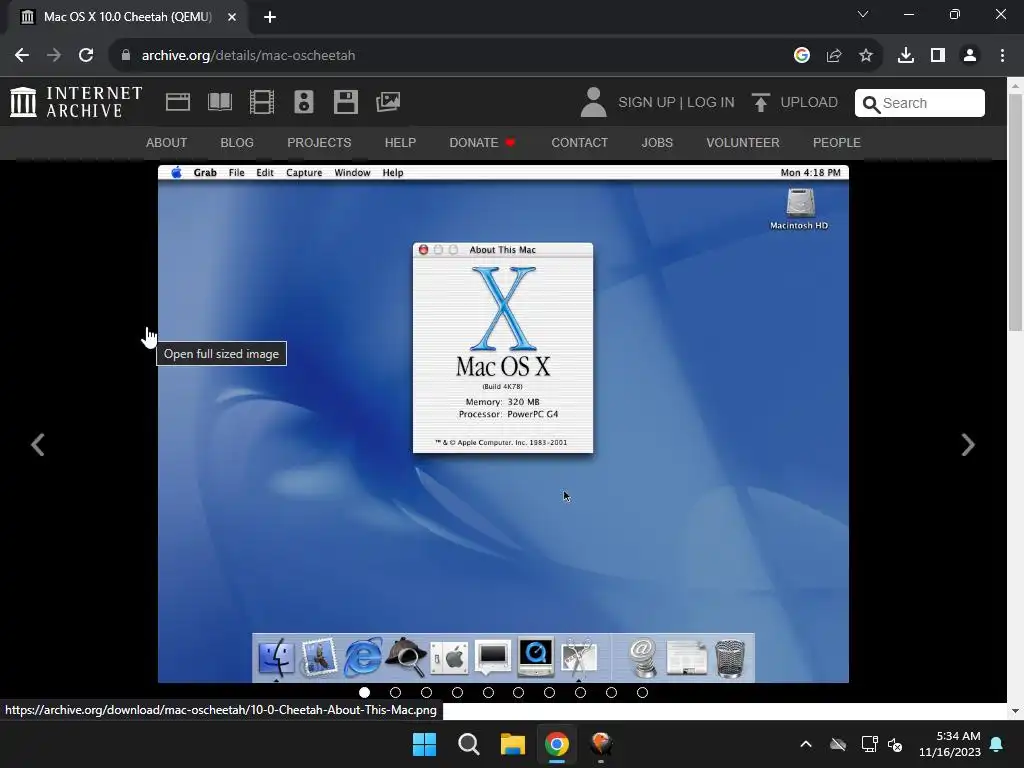Screen dimensions: 1024x768
Task: Open the HELP nav item
Action: (400, 142)
